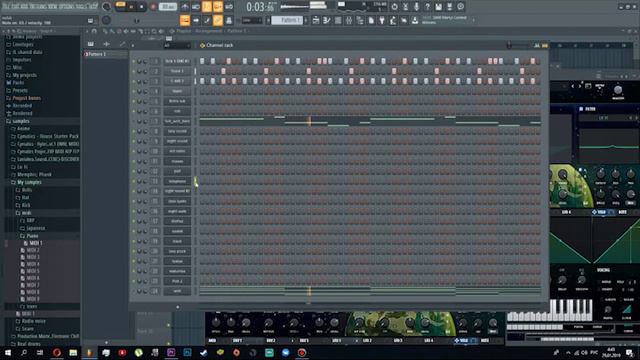Open the snap Line selector dropdown
The height and width of the screenshot is (360, 640).
click(252, 20)
